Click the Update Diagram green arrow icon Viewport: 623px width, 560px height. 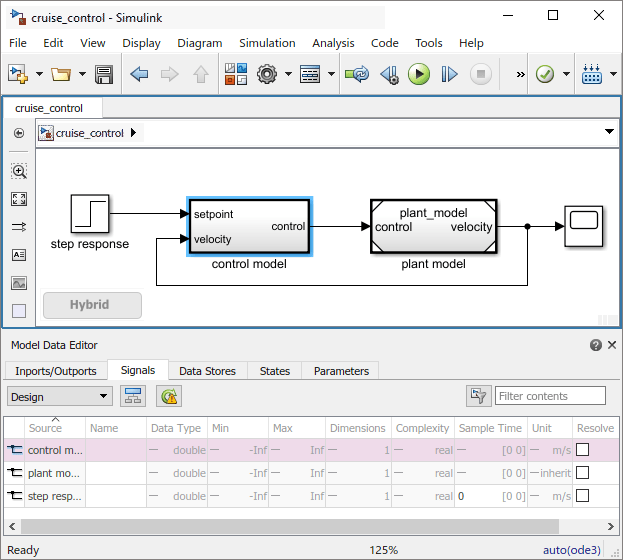pos(357,74)
